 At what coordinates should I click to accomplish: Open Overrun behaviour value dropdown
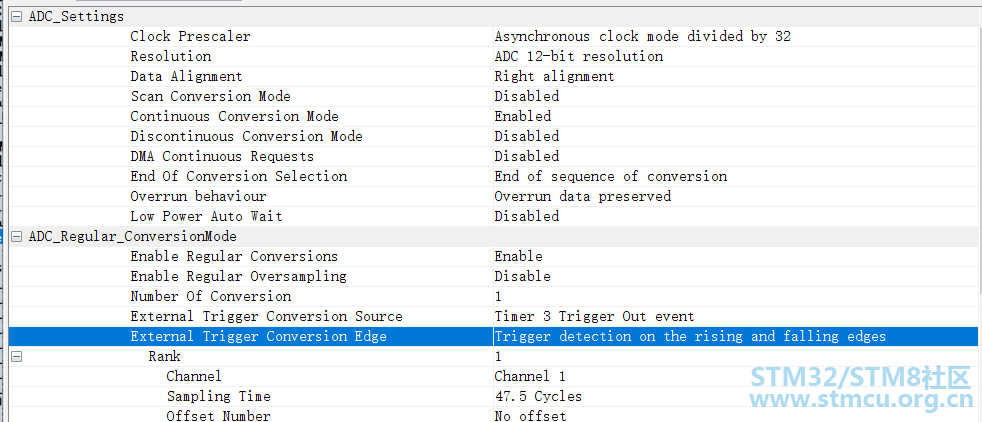point(582,196)
